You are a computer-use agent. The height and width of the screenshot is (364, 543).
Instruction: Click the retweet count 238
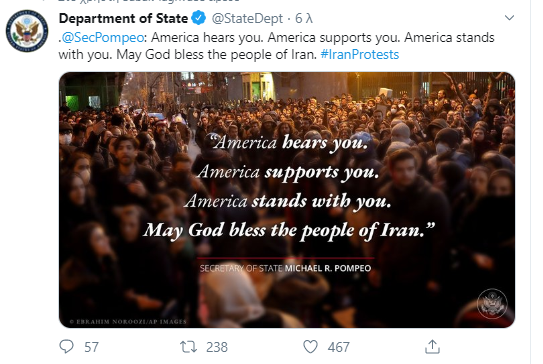click(x=217, y=347)
